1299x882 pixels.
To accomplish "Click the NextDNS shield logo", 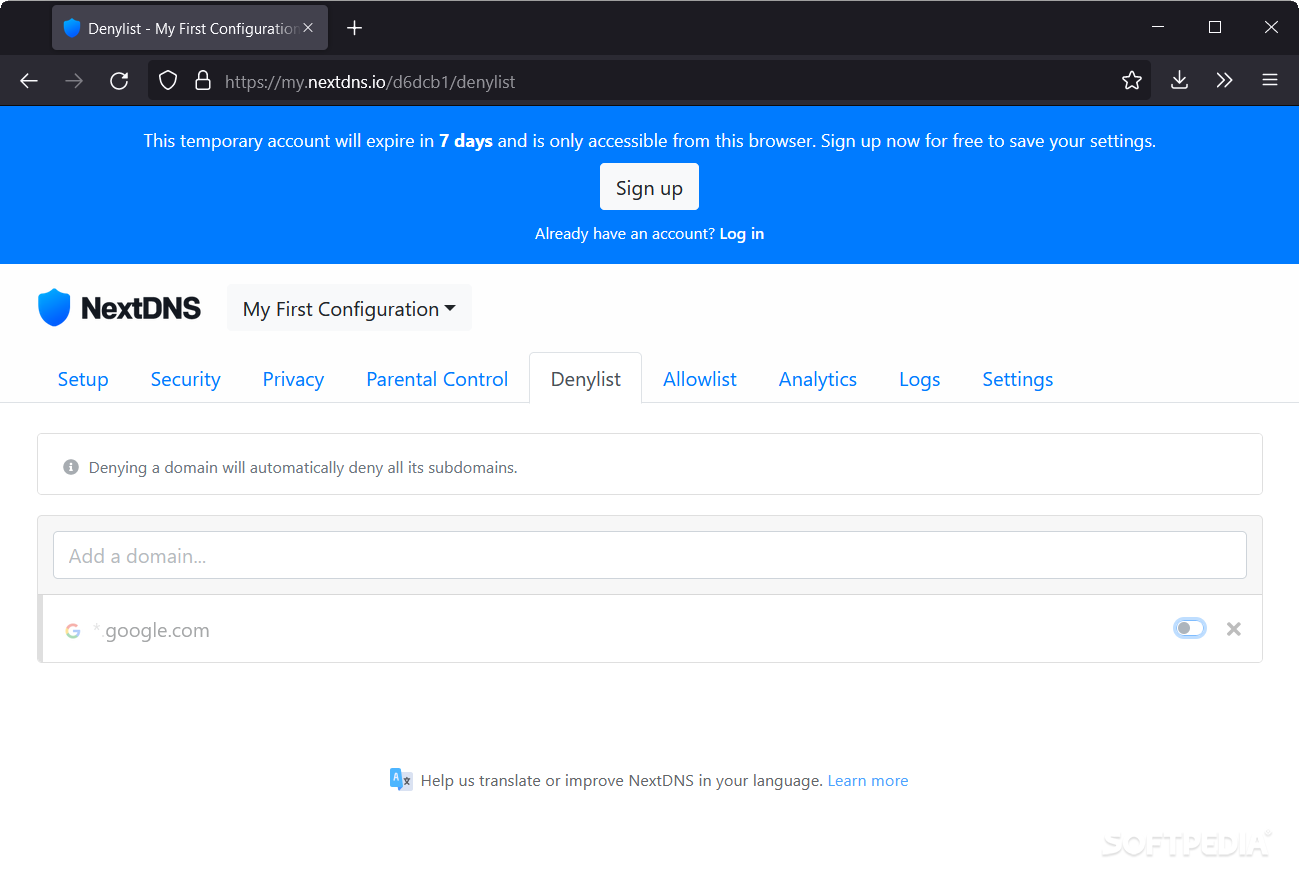I will pyautogui.click(x=54, y=308).
